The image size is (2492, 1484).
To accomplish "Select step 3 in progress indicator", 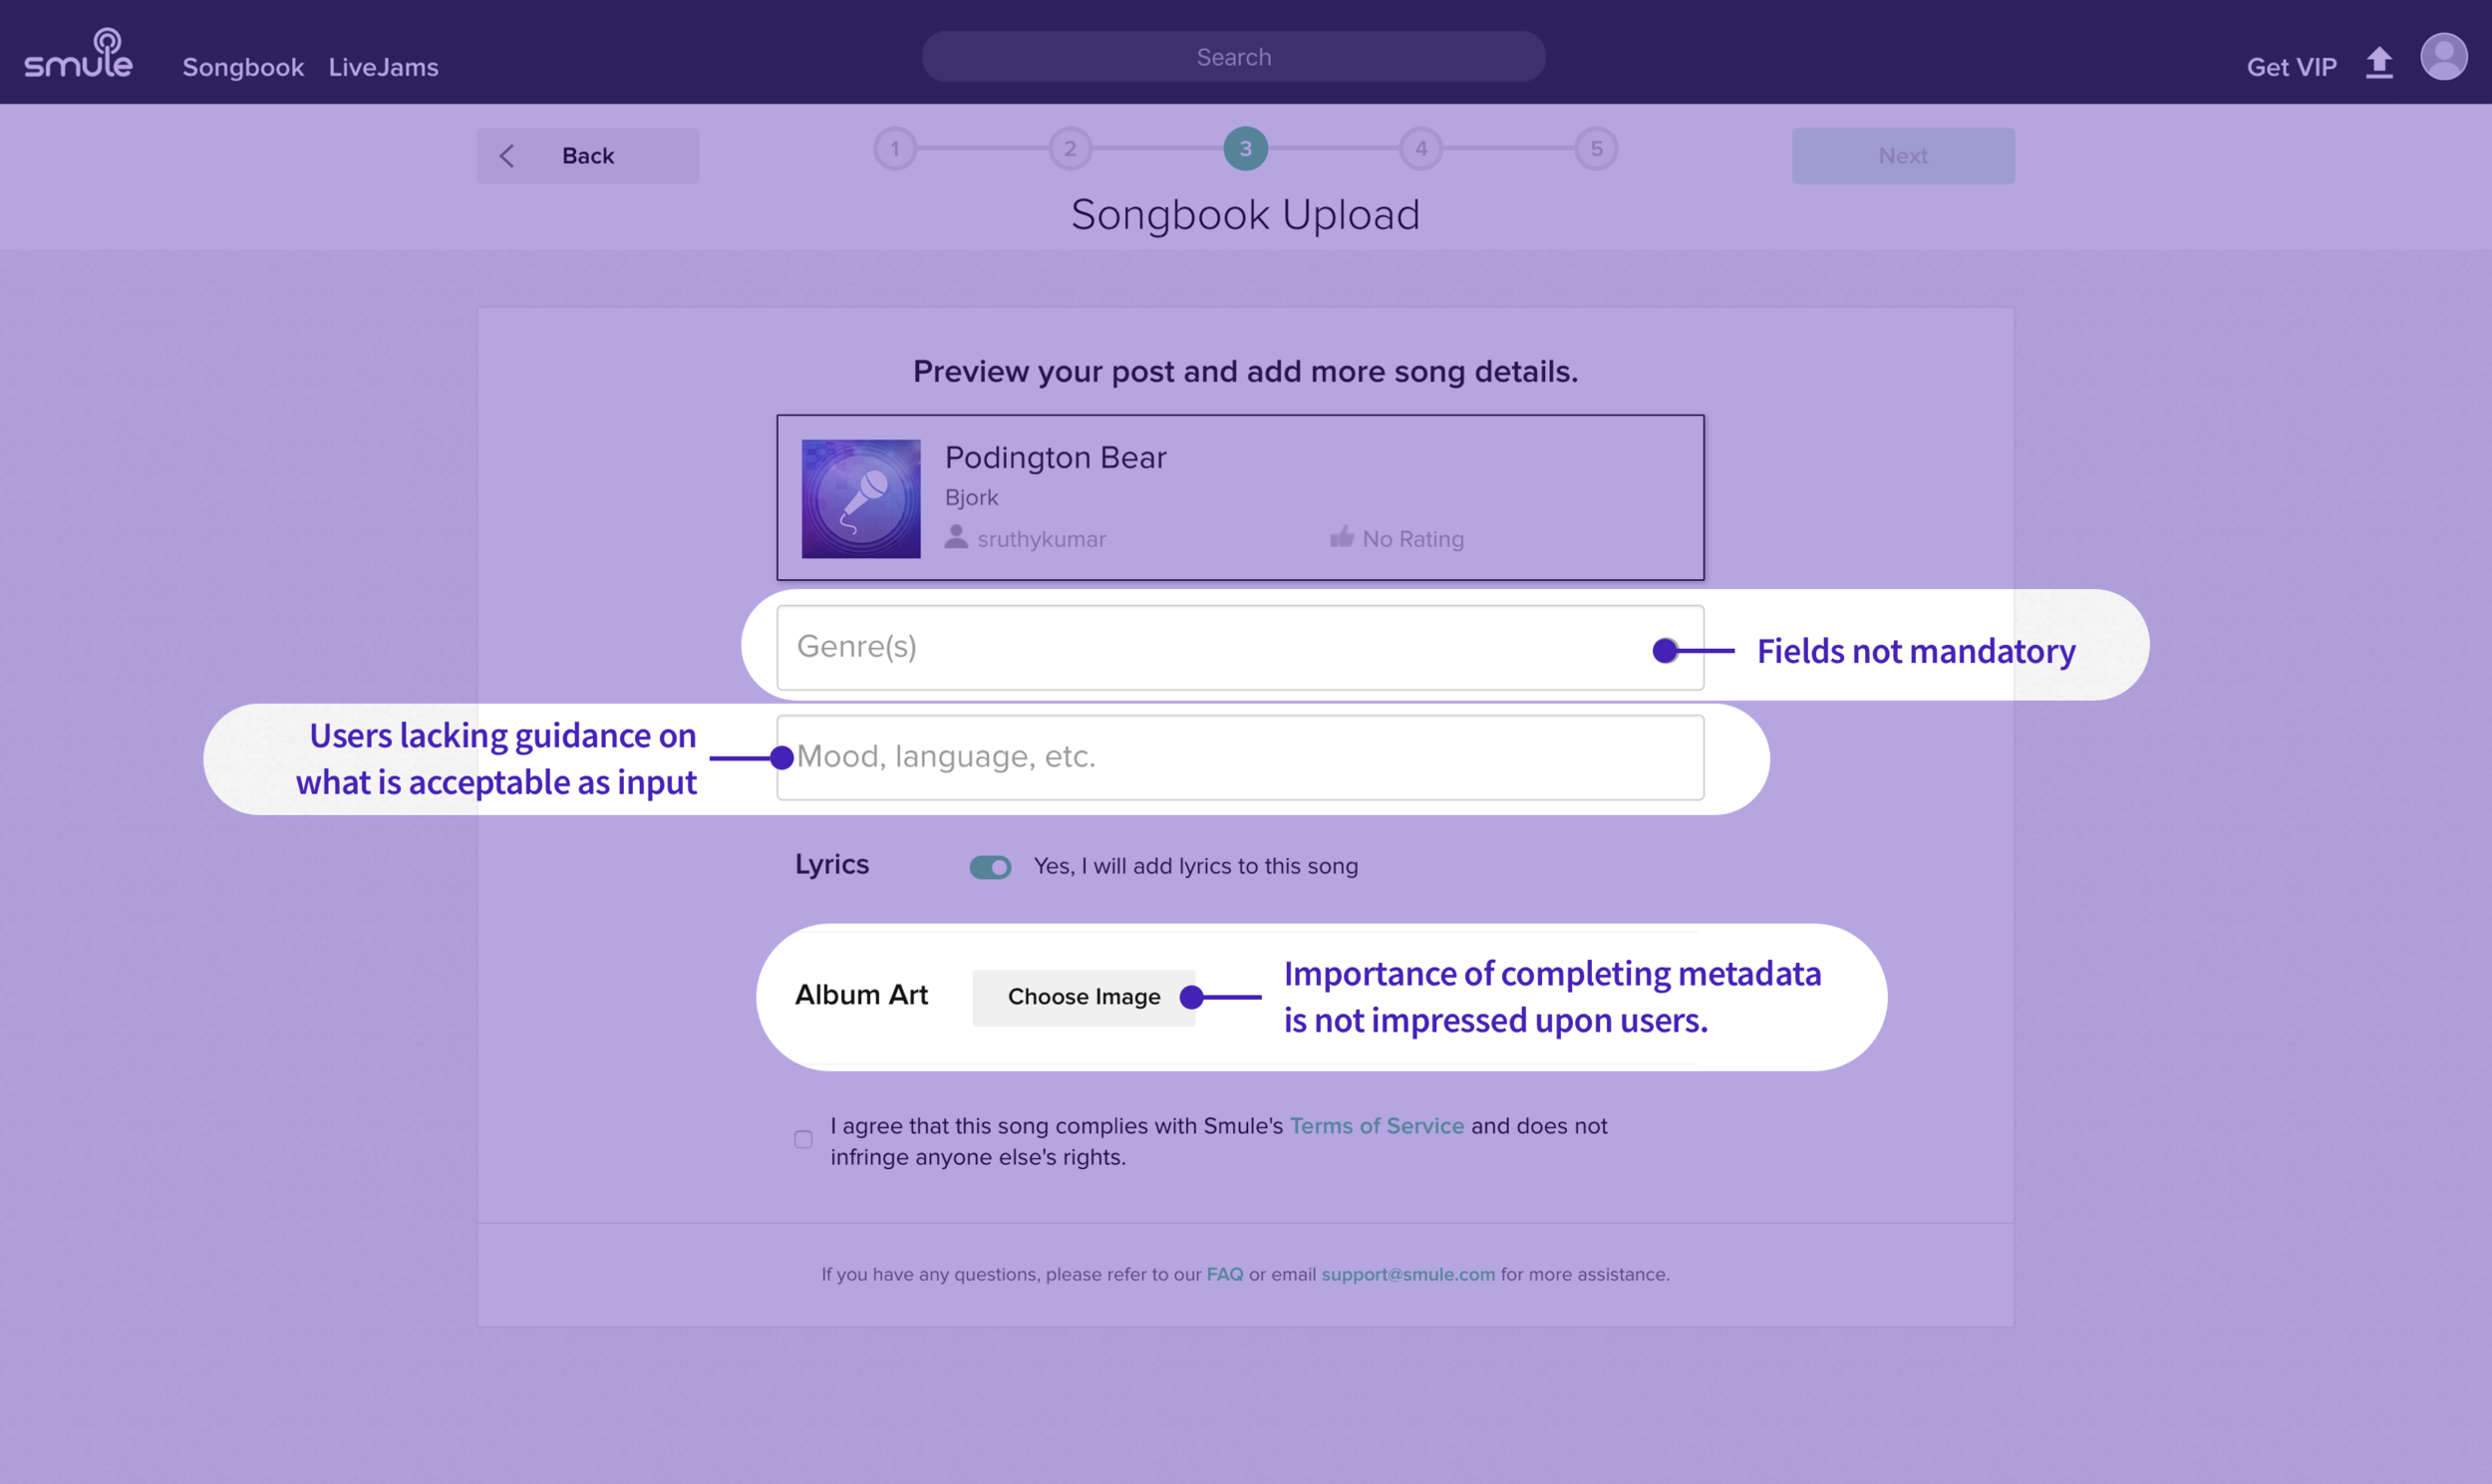I will point(1246,149).
